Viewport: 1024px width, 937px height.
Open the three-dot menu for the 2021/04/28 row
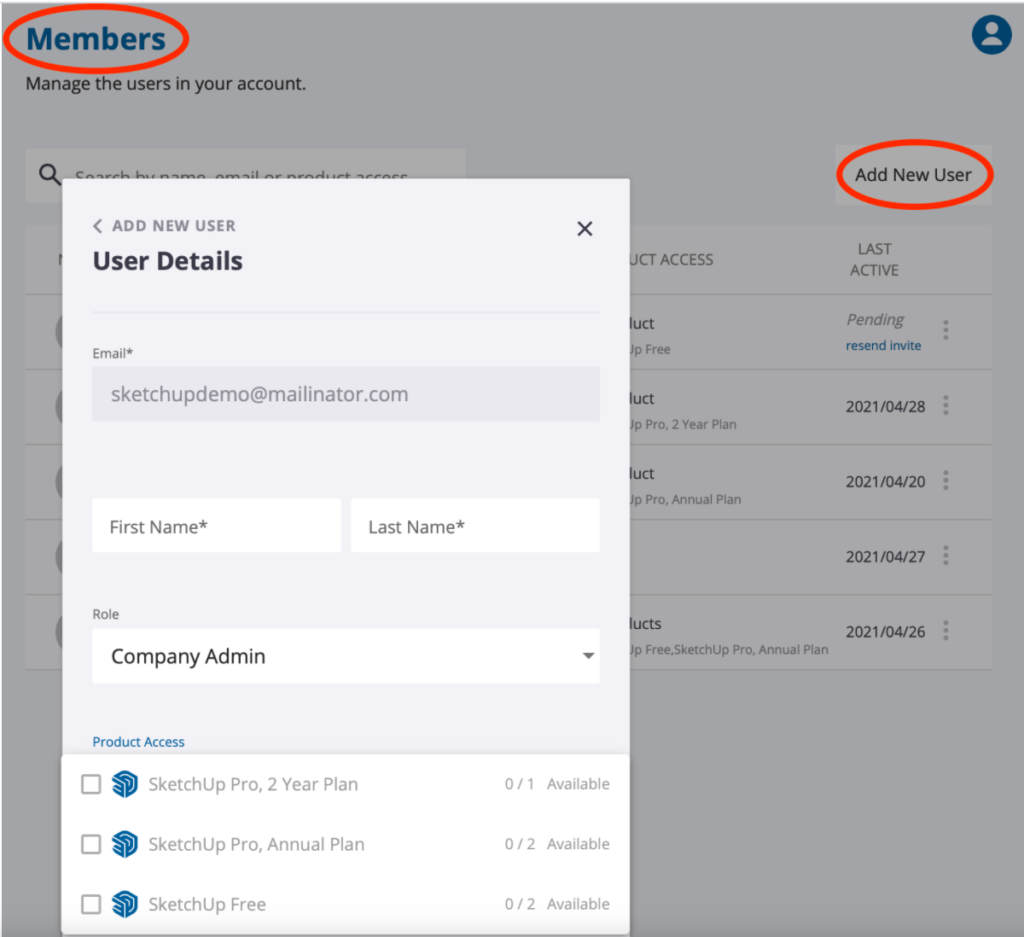pyautogui.click(x=945, y=405)
